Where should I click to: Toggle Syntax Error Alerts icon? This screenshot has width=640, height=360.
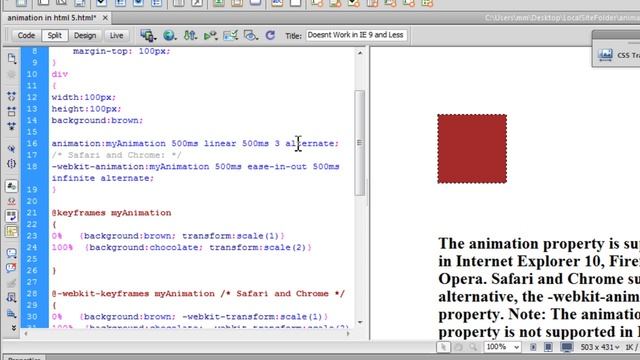11,231
